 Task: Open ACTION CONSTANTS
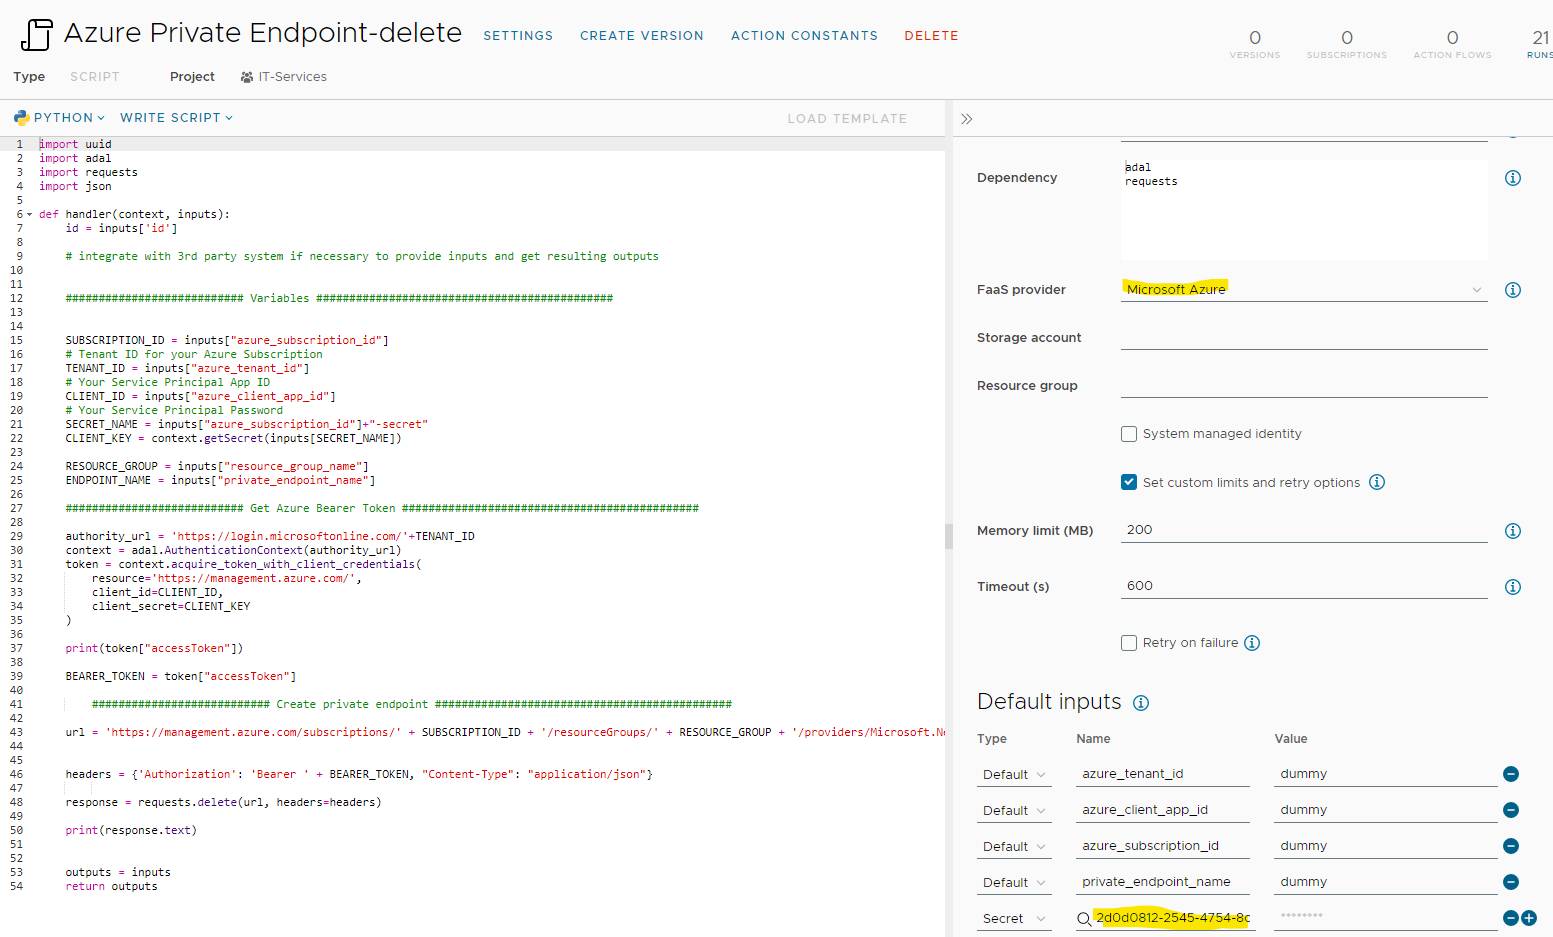pyautogui.click(x=804, y=36)
